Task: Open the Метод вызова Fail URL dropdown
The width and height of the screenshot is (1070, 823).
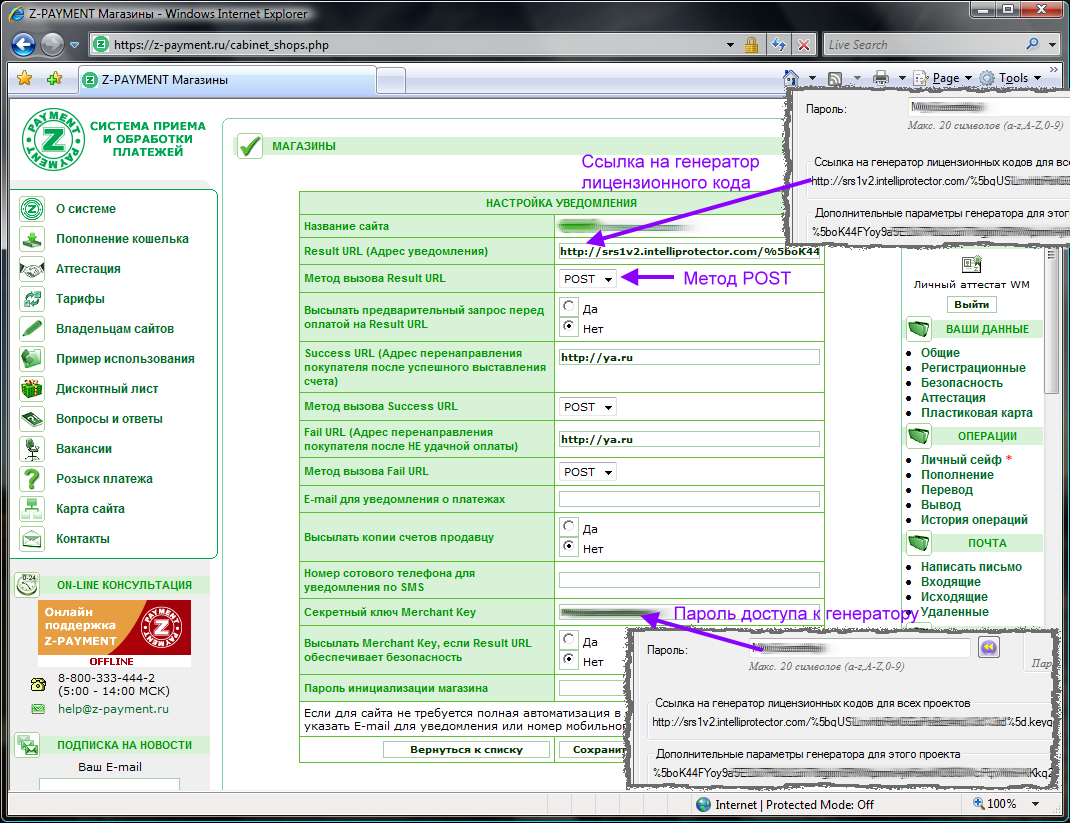Action: (x=588, y=472)
